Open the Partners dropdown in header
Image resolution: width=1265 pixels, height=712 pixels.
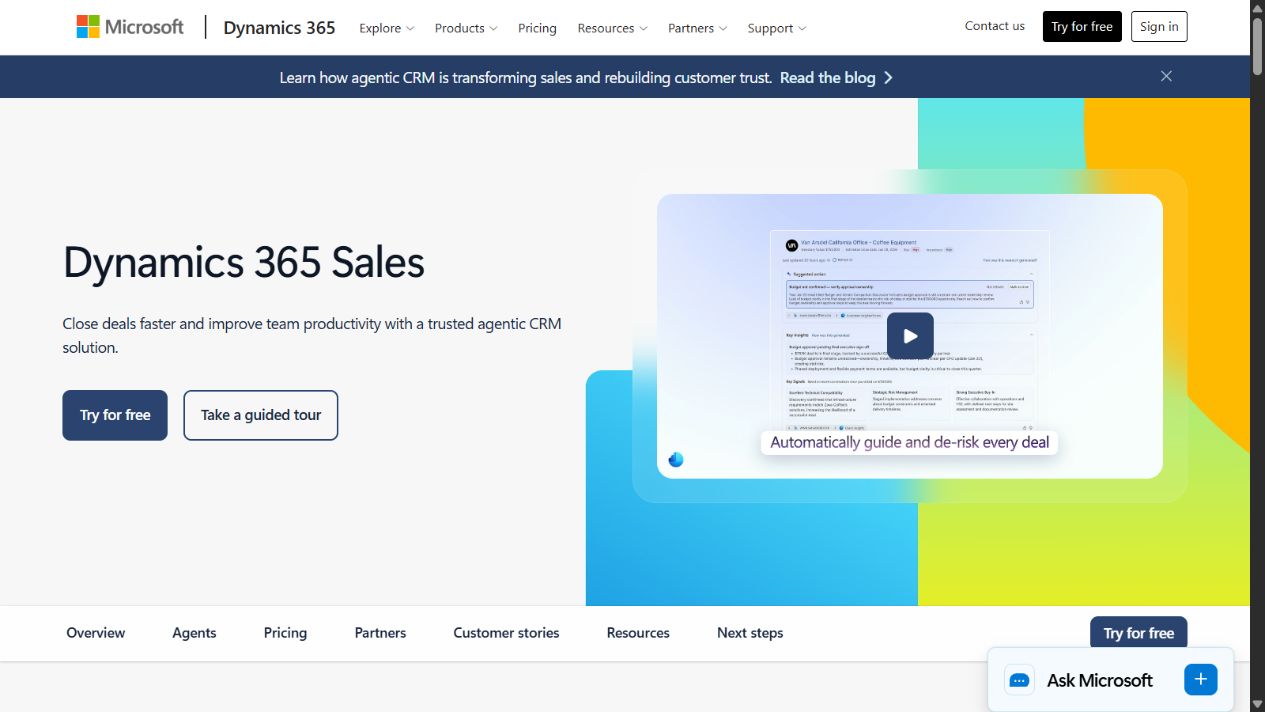coord(698,28)
